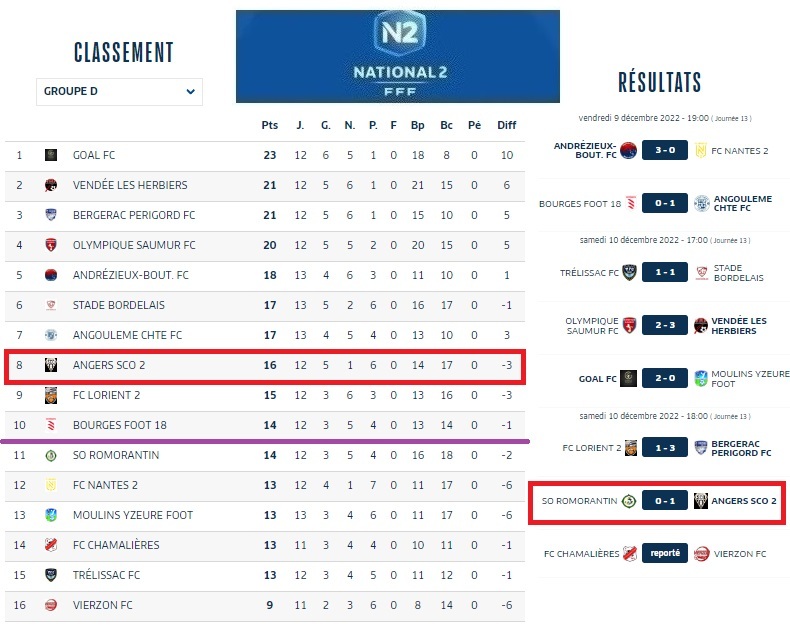Click the 0-1 score for Romorantin vs Angers
The image size is (790, 639).
pos(664,500)
